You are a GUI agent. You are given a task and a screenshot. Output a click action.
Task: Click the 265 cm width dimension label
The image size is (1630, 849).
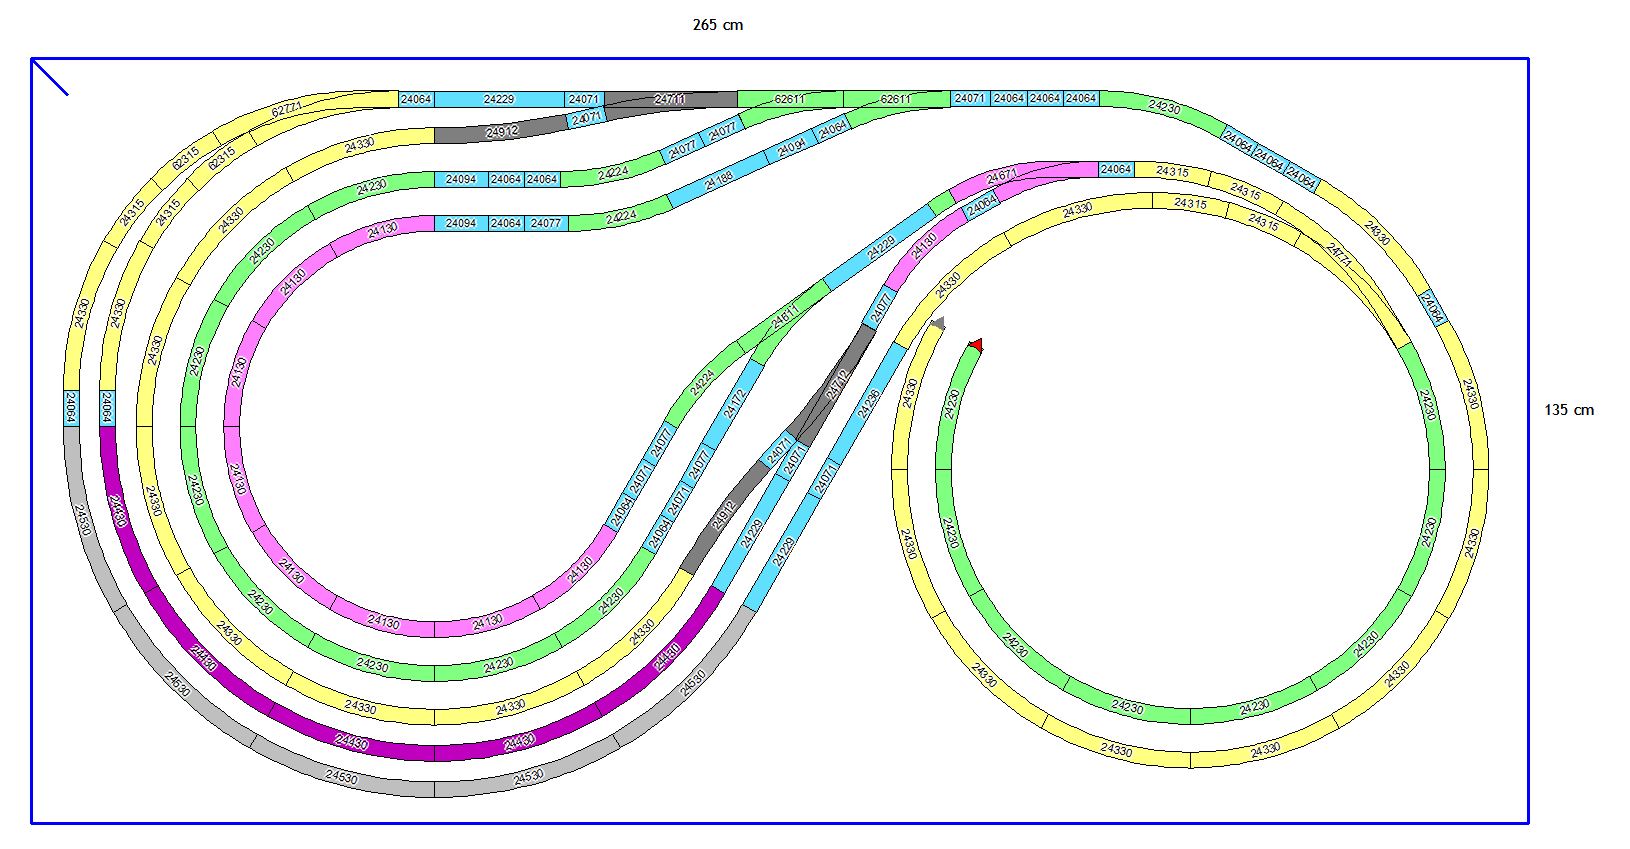(x=718, y=25)
